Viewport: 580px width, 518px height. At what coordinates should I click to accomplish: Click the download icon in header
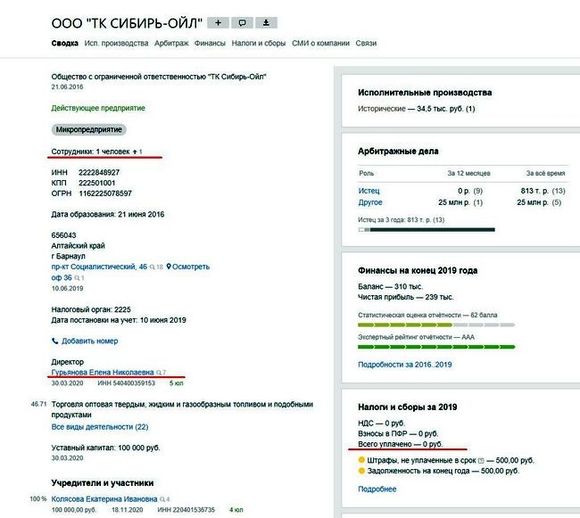click(266, 23)
